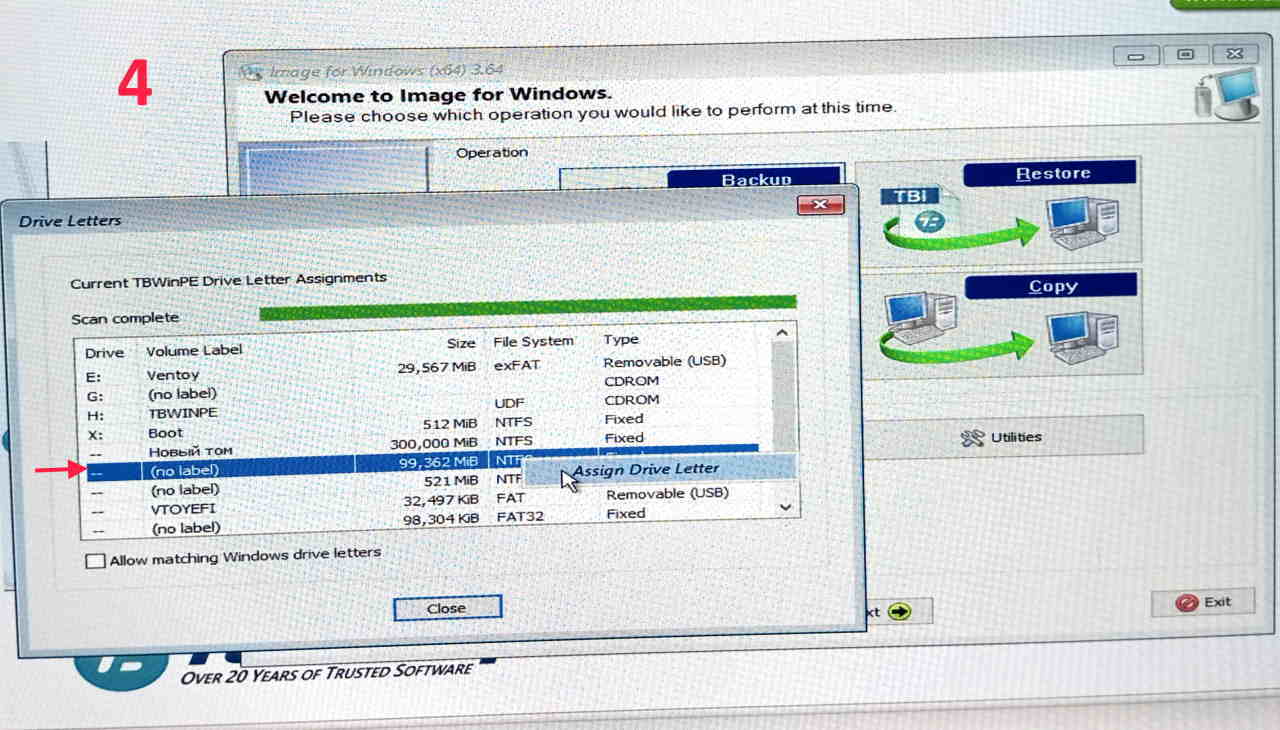1280x730 pixels.
Task: Click the Size column header
Action: point(461,343)
